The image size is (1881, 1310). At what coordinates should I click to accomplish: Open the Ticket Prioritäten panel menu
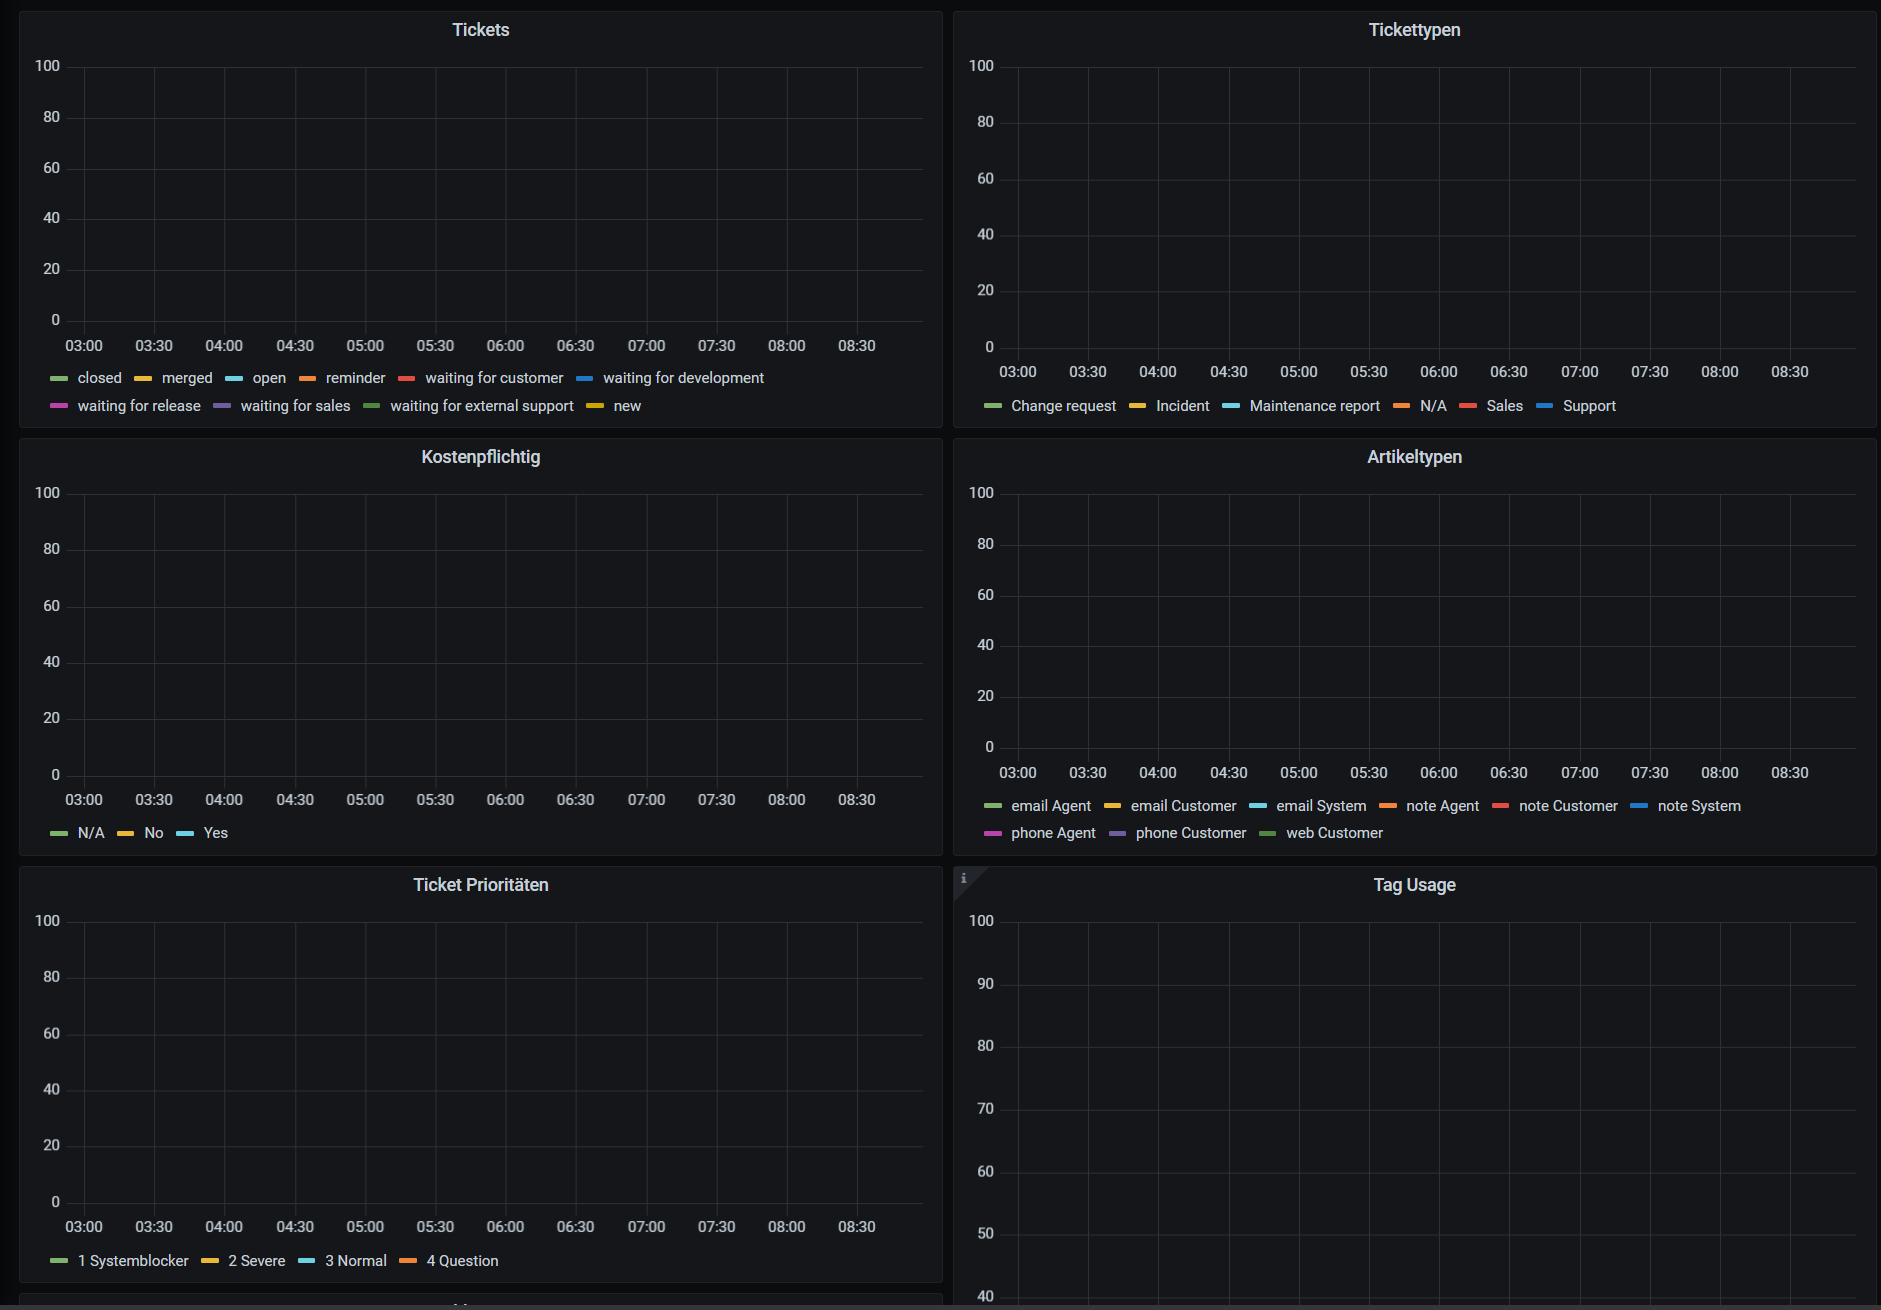(480, 884)
